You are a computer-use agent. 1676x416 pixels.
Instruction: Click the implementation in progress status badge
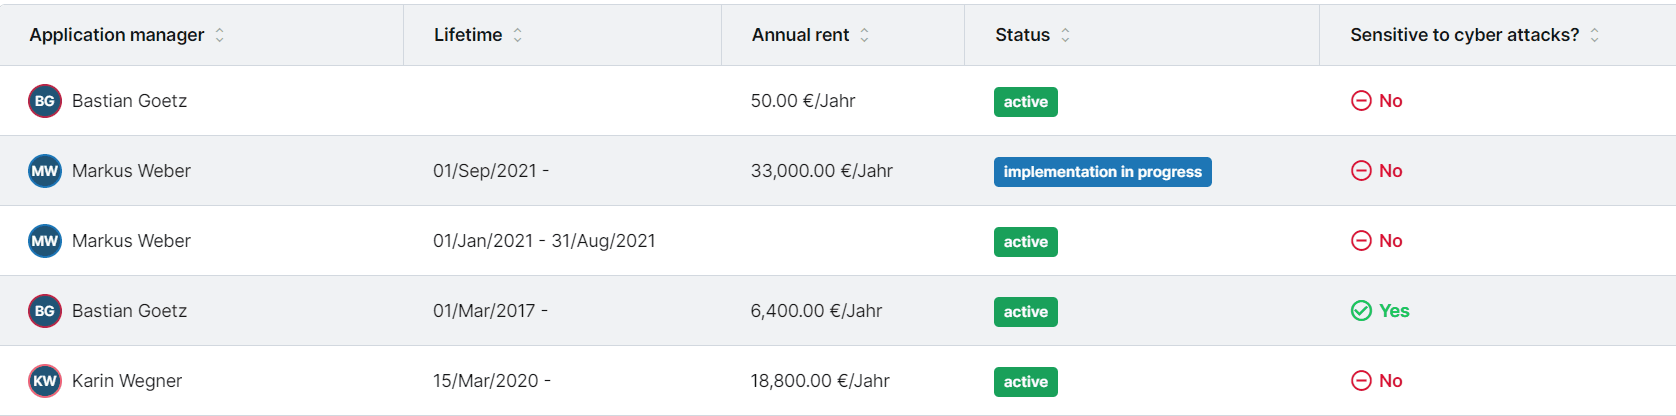pyautogui.click(x=1102, y=172)
